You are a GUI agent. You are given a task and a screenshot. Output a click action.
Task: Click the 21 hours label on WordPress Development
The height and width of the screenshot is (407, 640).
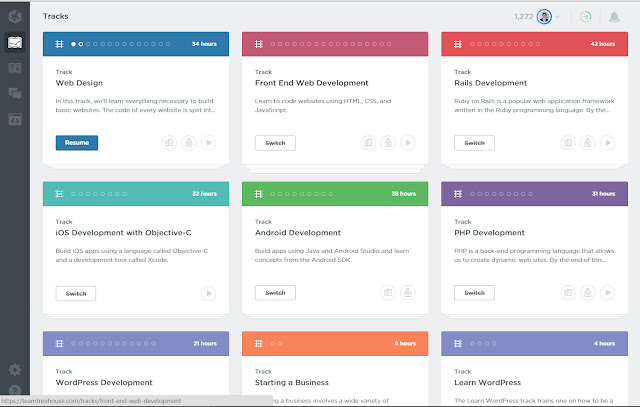205,344
